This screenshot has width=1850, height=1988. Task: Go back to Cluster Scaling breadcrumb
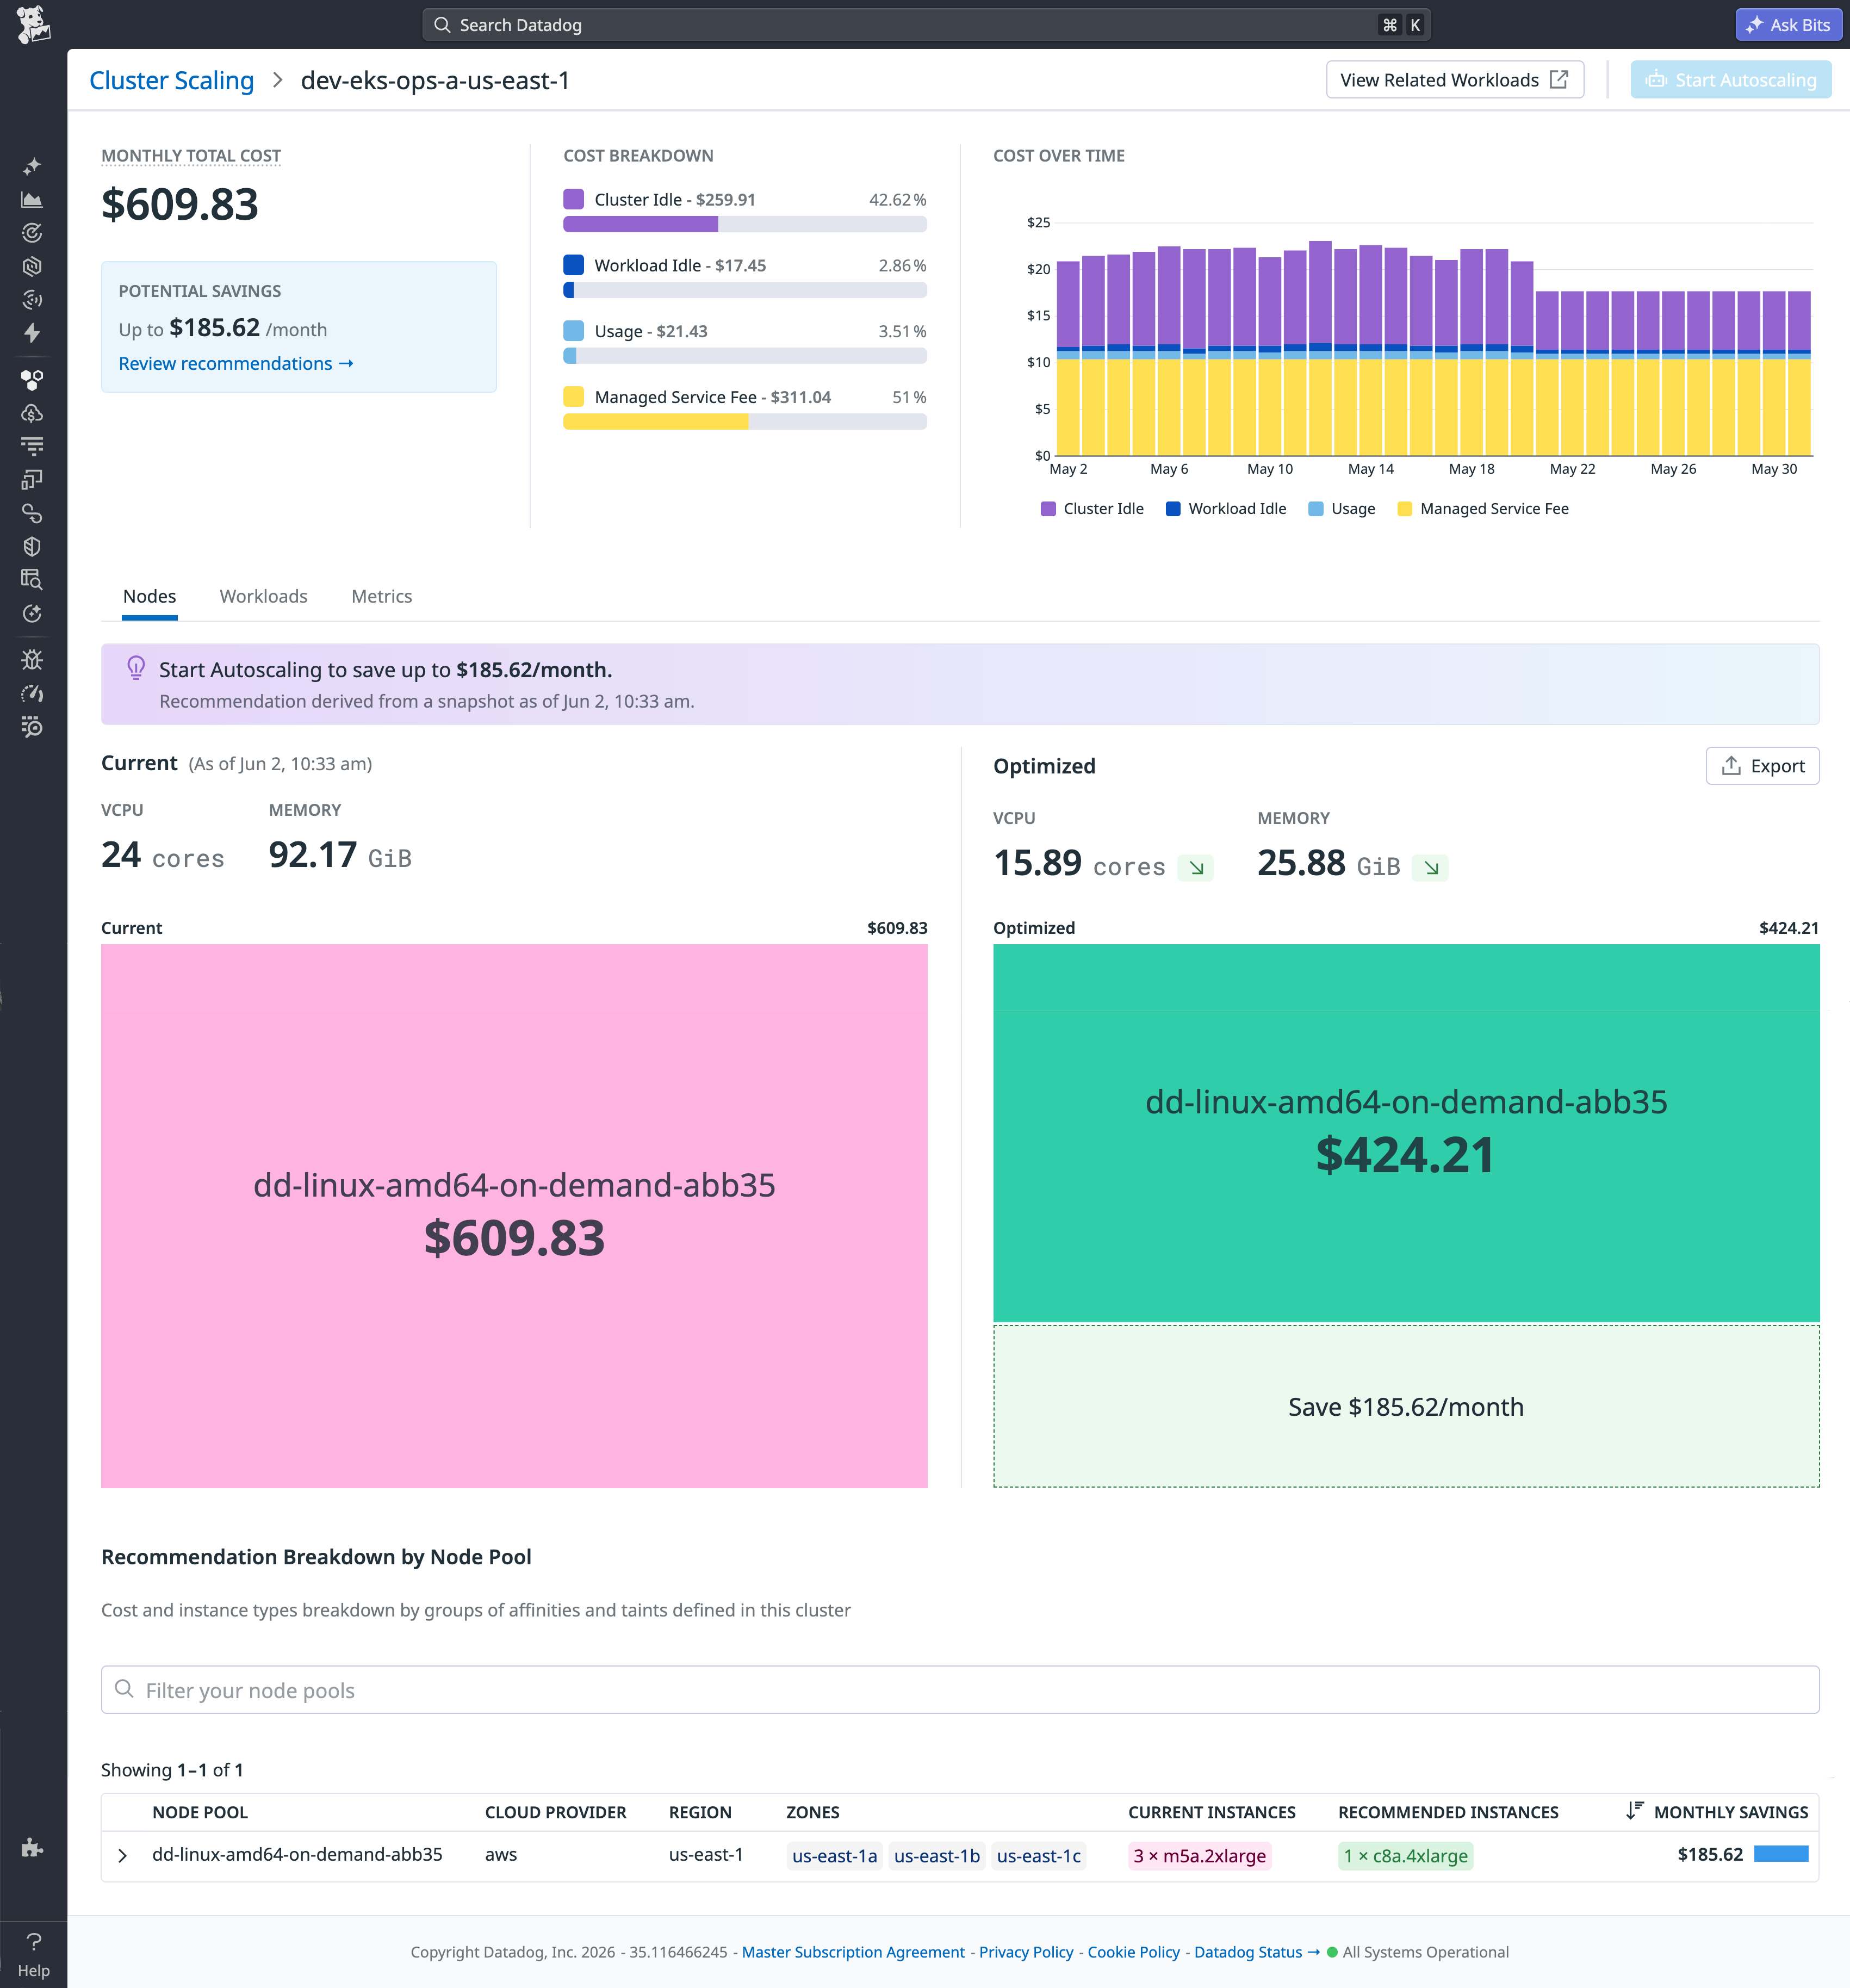[171, 80]
